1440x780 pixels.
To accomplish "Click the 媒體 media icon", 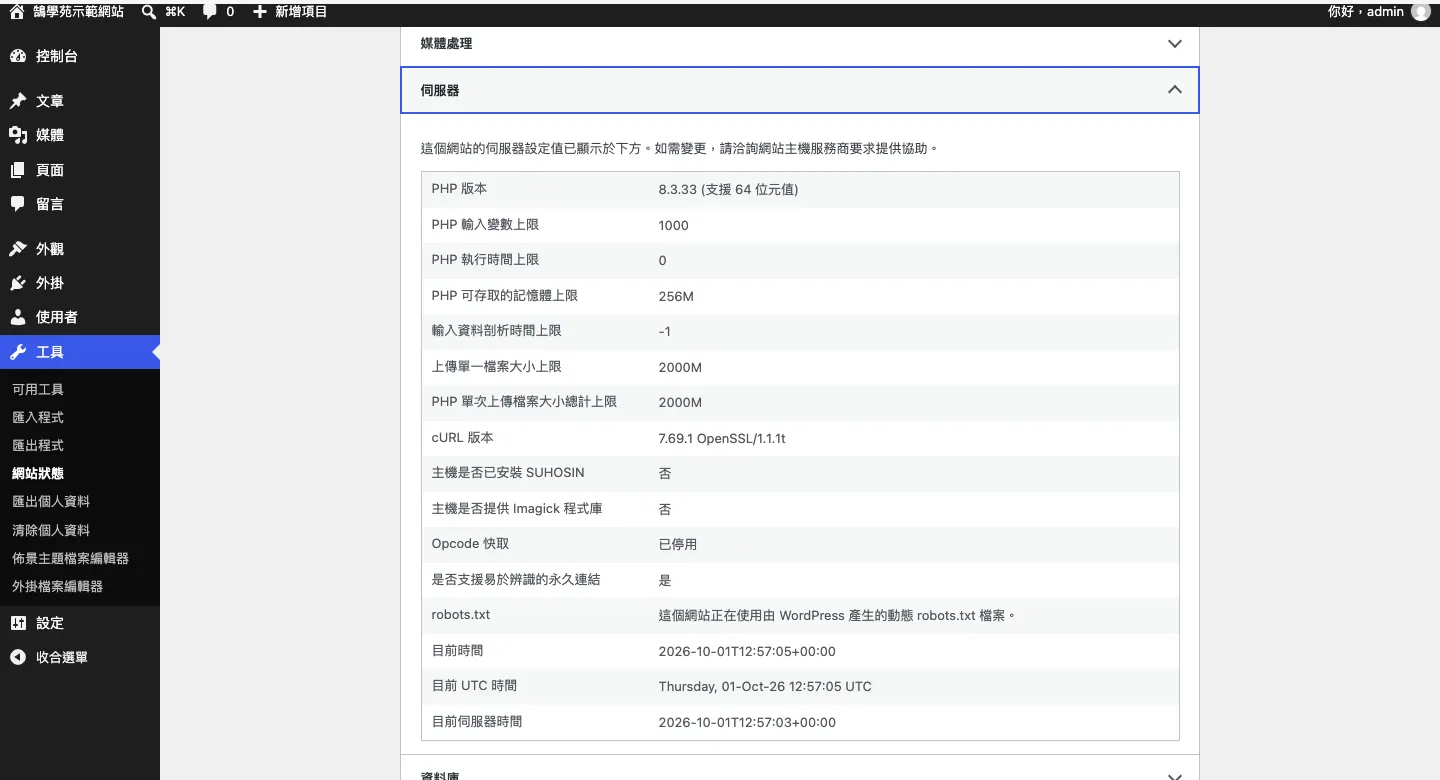I will (18, 135).
